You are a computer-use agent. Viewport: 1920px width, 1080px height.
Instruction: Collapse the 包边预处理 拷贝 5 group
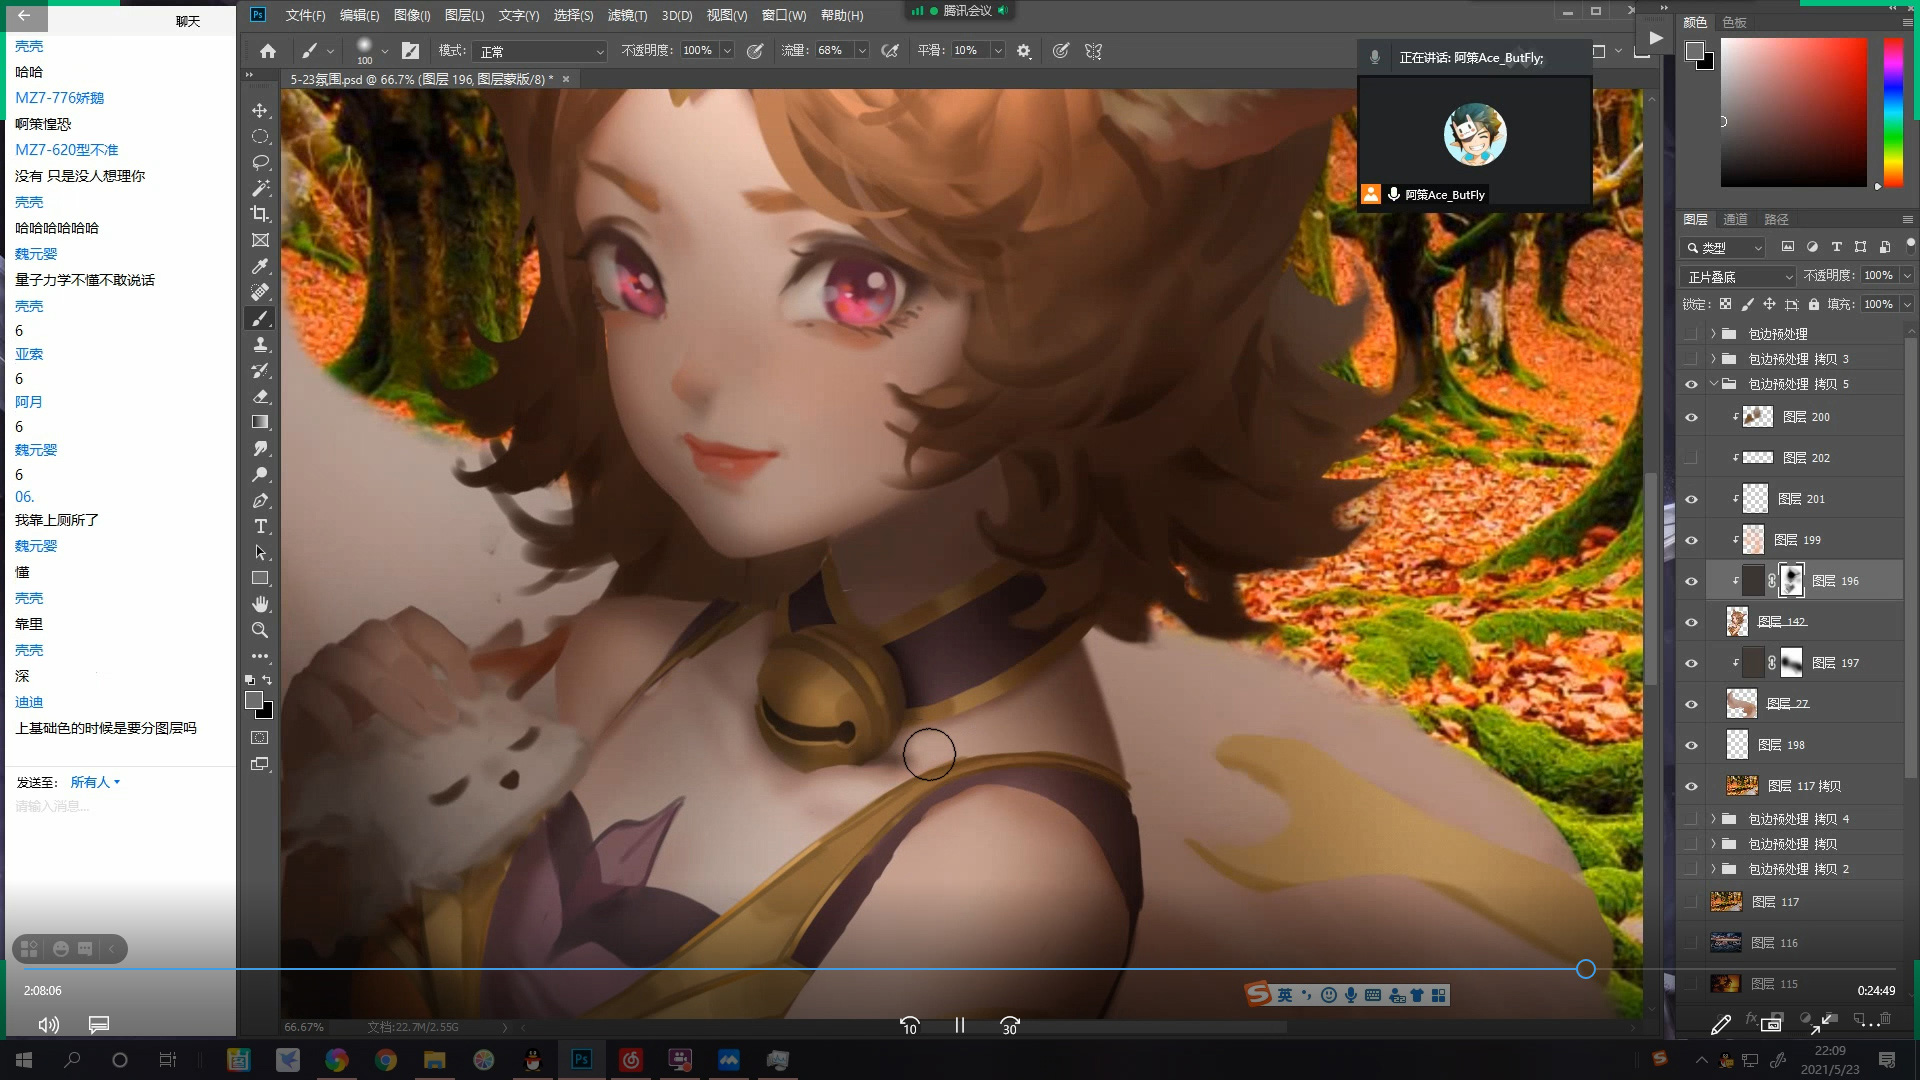pos(1713,384)
